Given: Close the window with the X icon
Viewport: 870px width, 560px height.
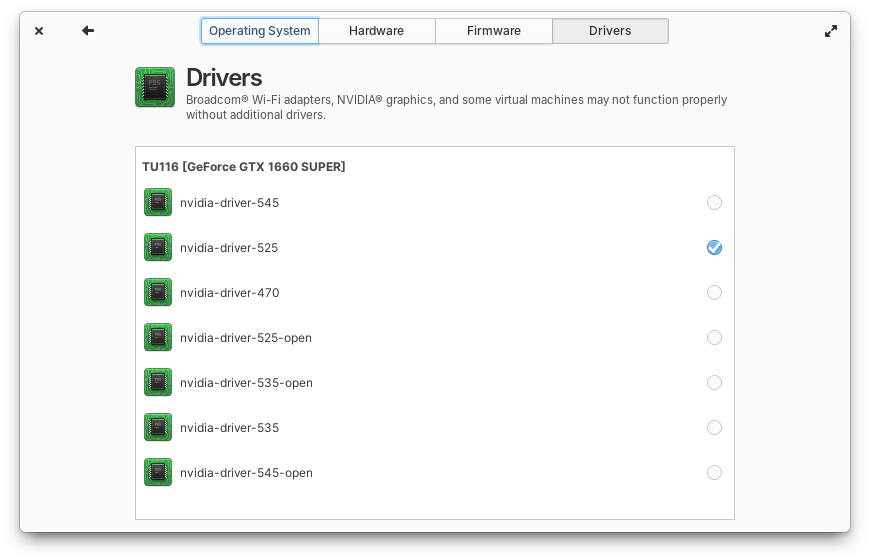Looking at the screenshot, I should [x=39, y=31].
